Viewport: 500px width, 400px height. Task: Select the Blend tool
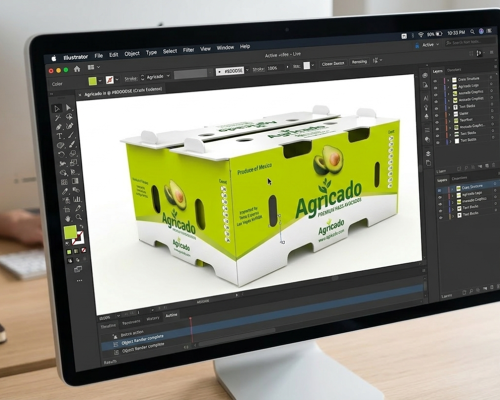(76, 190)
